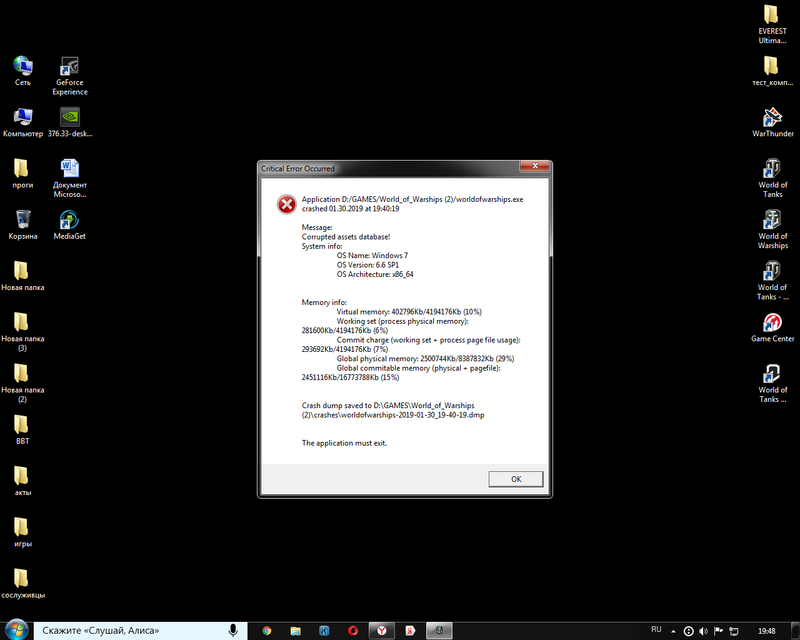This screenshot has height=640, width=800.
Task: Switch to World of Warships taskbar button
Action: [439, 631]
